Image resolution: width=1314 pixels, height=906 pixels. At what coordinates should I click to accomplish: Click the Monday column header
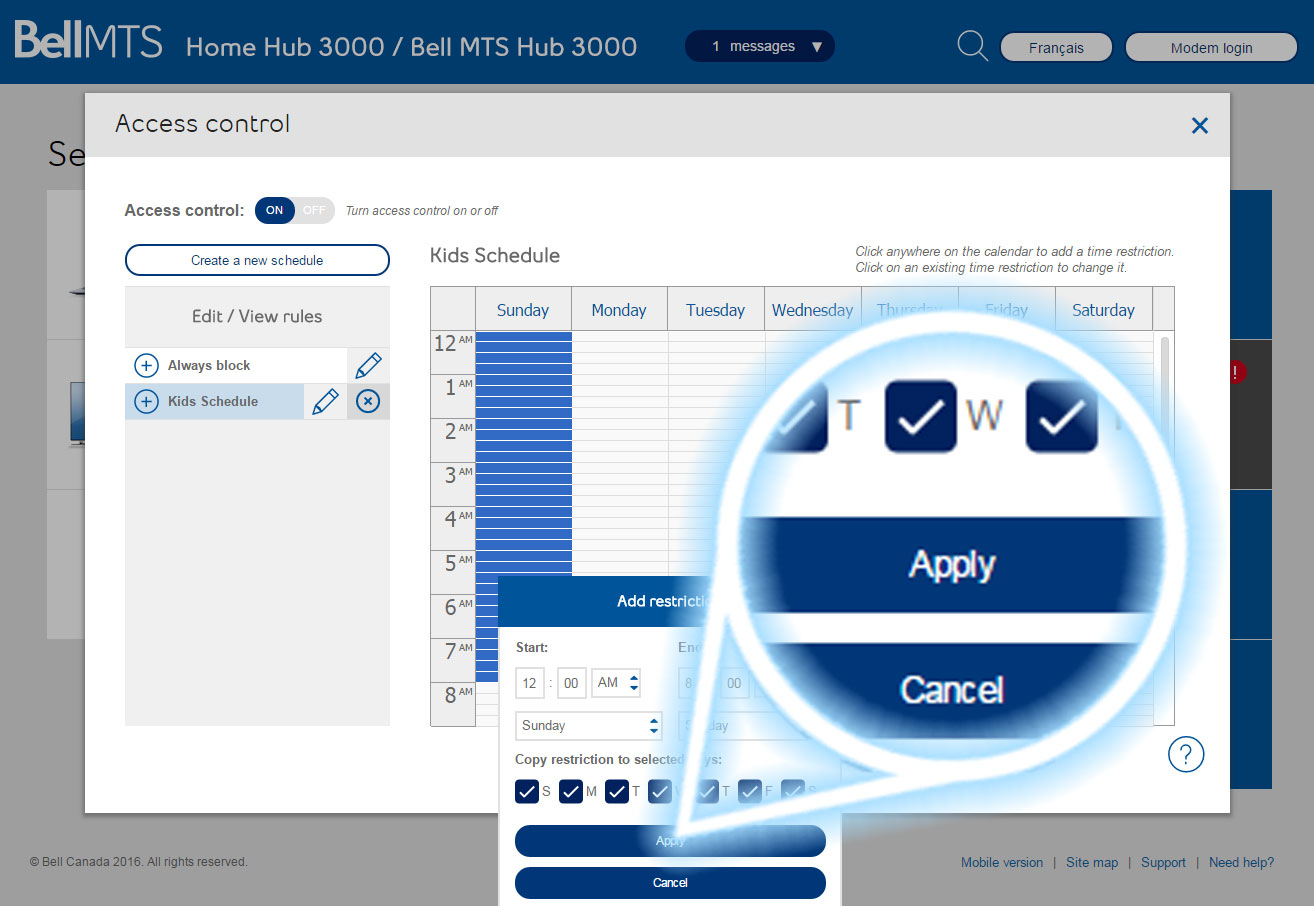pyautogui.click(x=619, y=309)
